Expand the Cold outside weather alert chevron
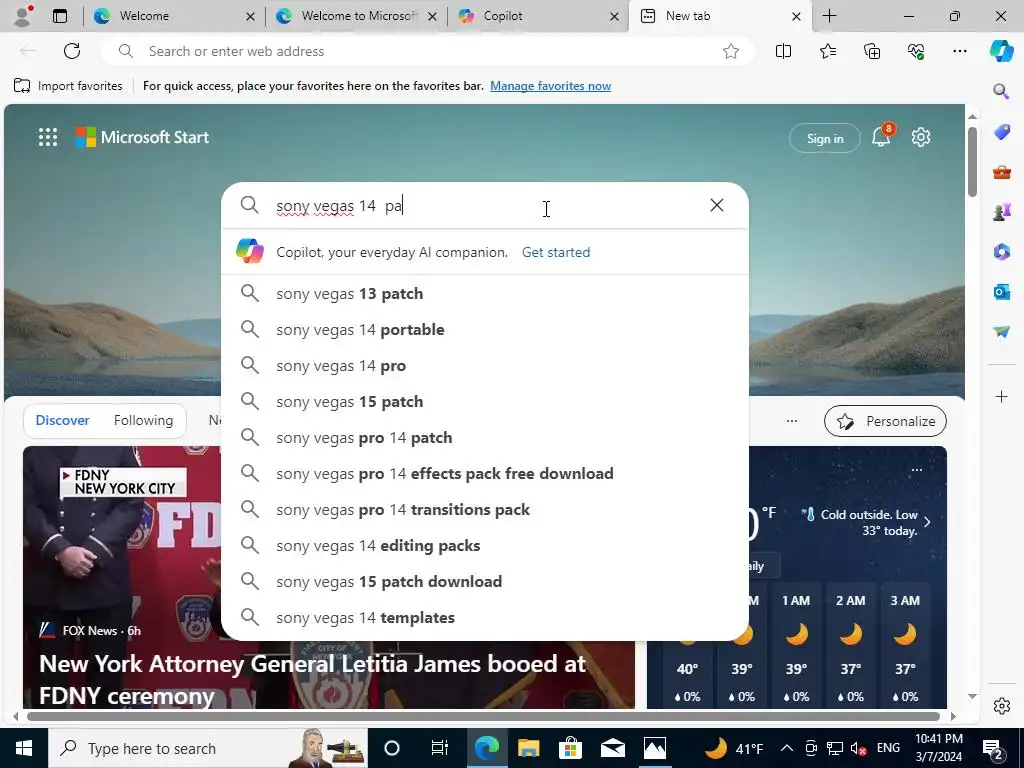Image resolution: width=1024 pixels, height=768 pixels. pos(927,522)
